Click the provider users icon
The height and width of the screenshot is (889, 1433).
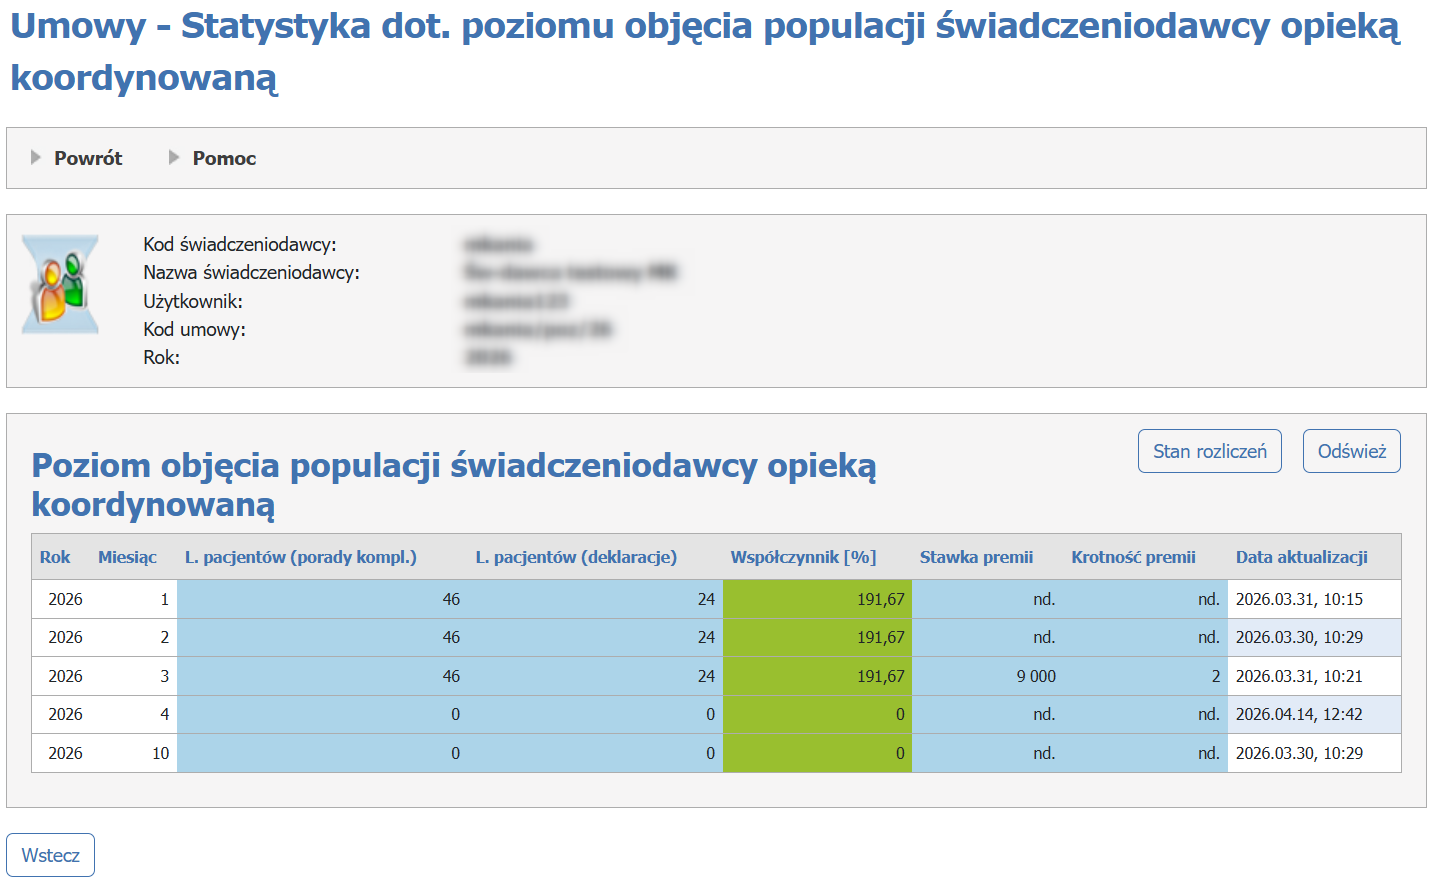click(60, 285)
